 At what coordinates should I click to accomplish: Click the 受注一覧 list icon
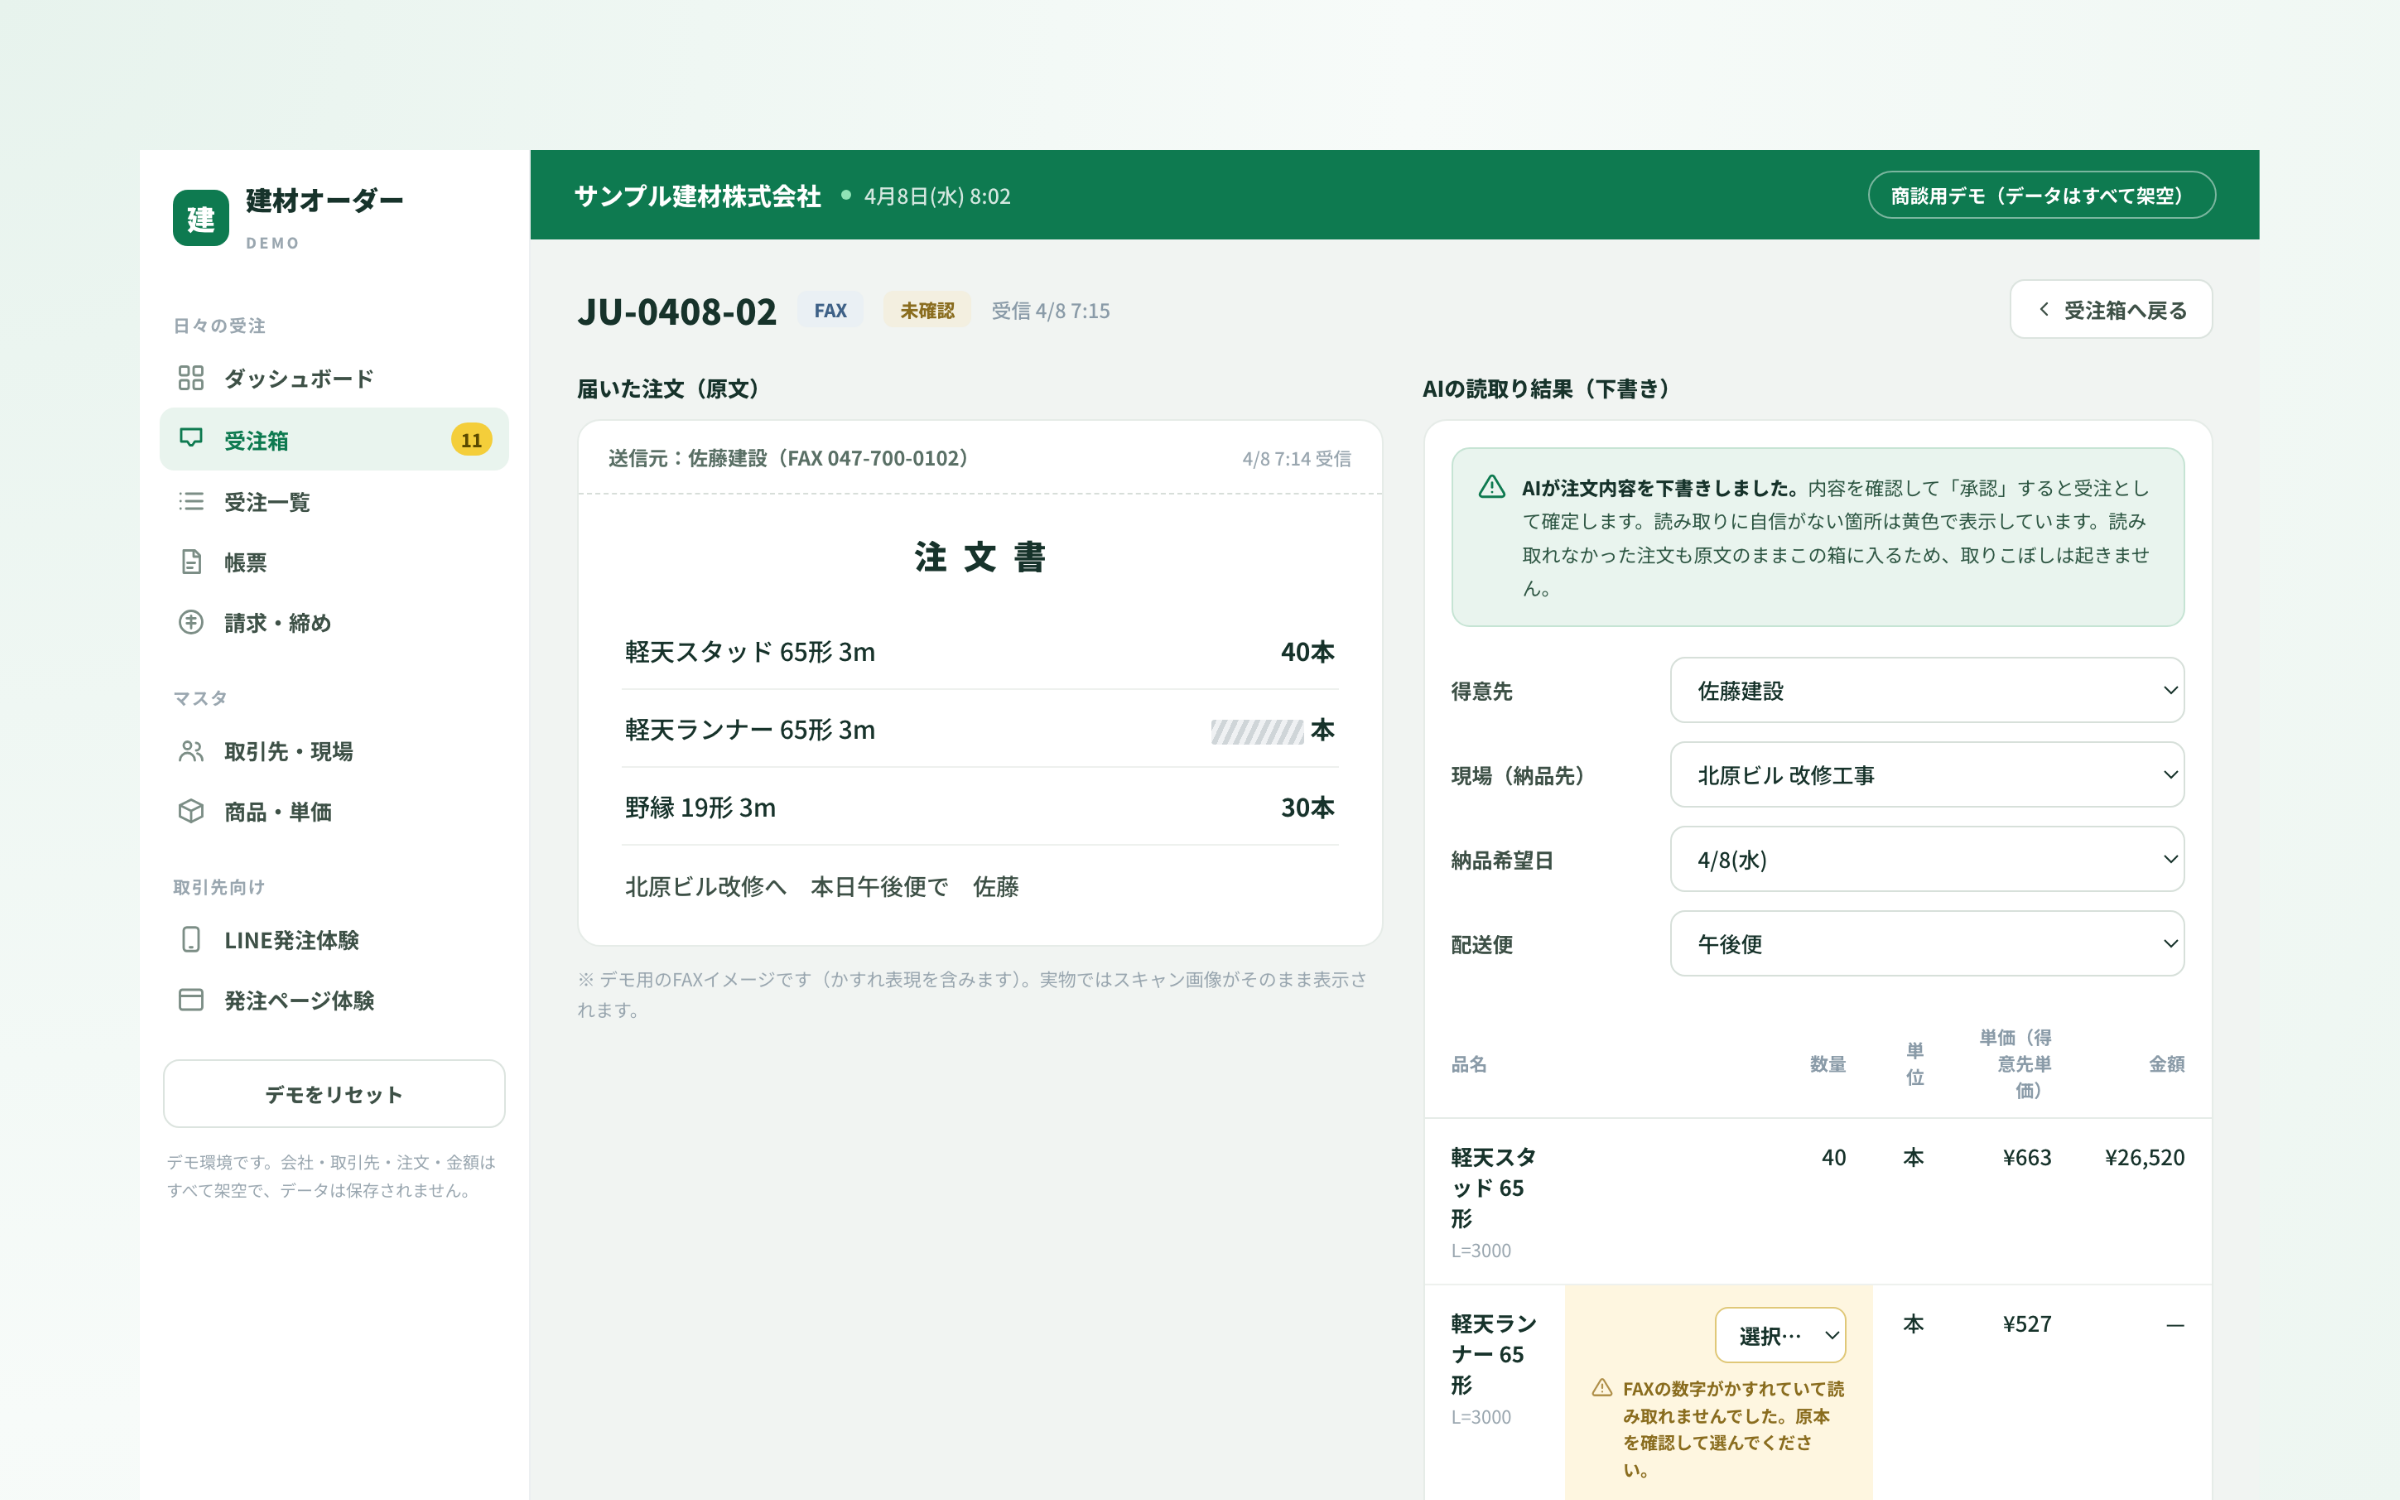[191, 501]
